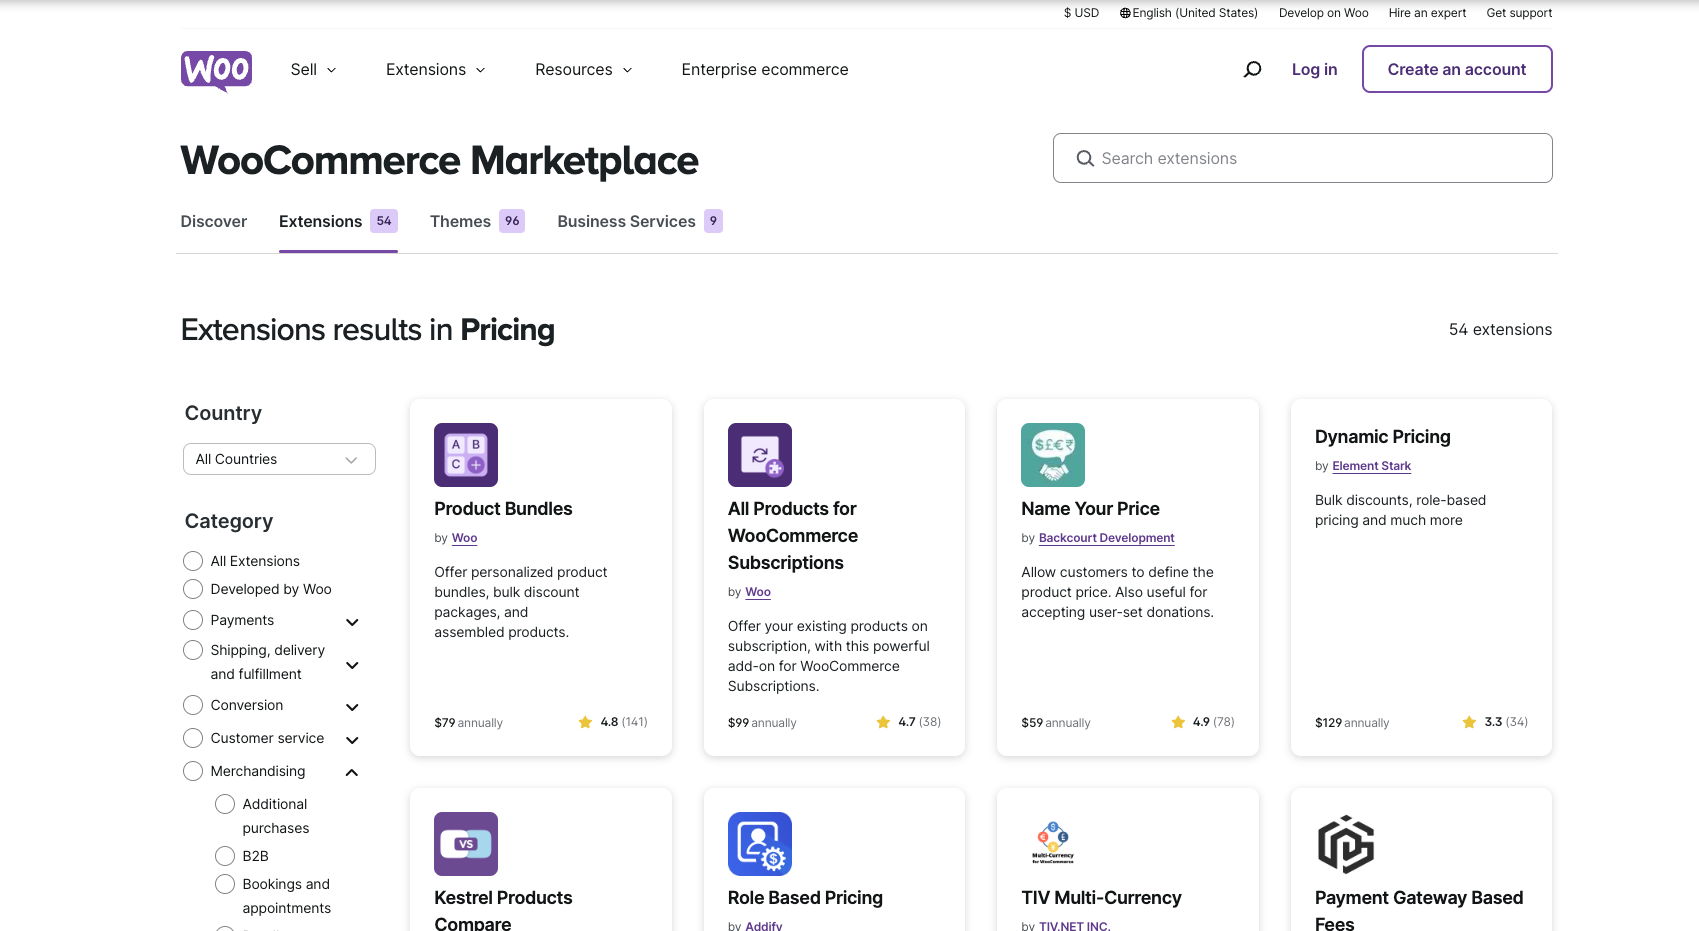Open Enterprise ecommerce menu item

click(765, 69)
